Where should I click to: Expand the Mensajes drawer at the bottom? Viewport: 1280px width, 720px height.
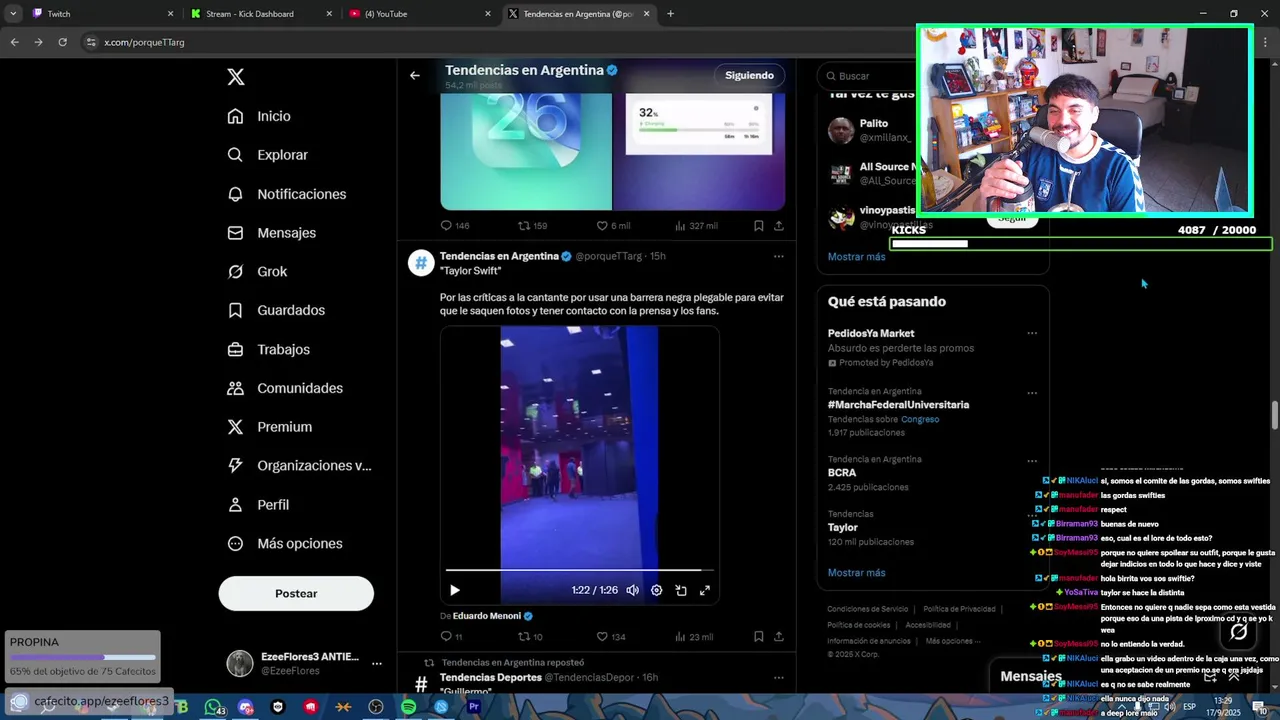tap(1233, 677)
